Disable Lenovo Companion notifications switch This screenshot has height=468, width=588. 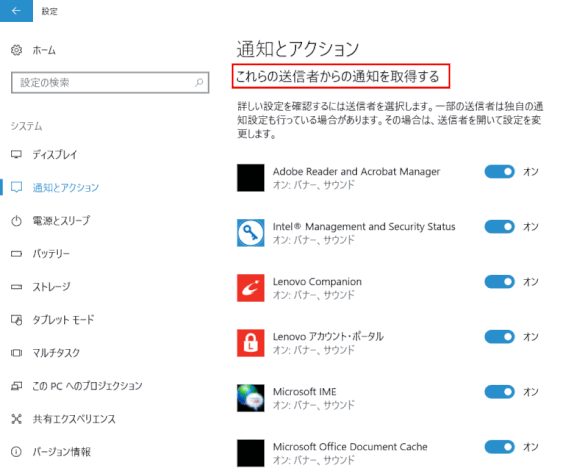pyautogui.click(x=500, y=282)
